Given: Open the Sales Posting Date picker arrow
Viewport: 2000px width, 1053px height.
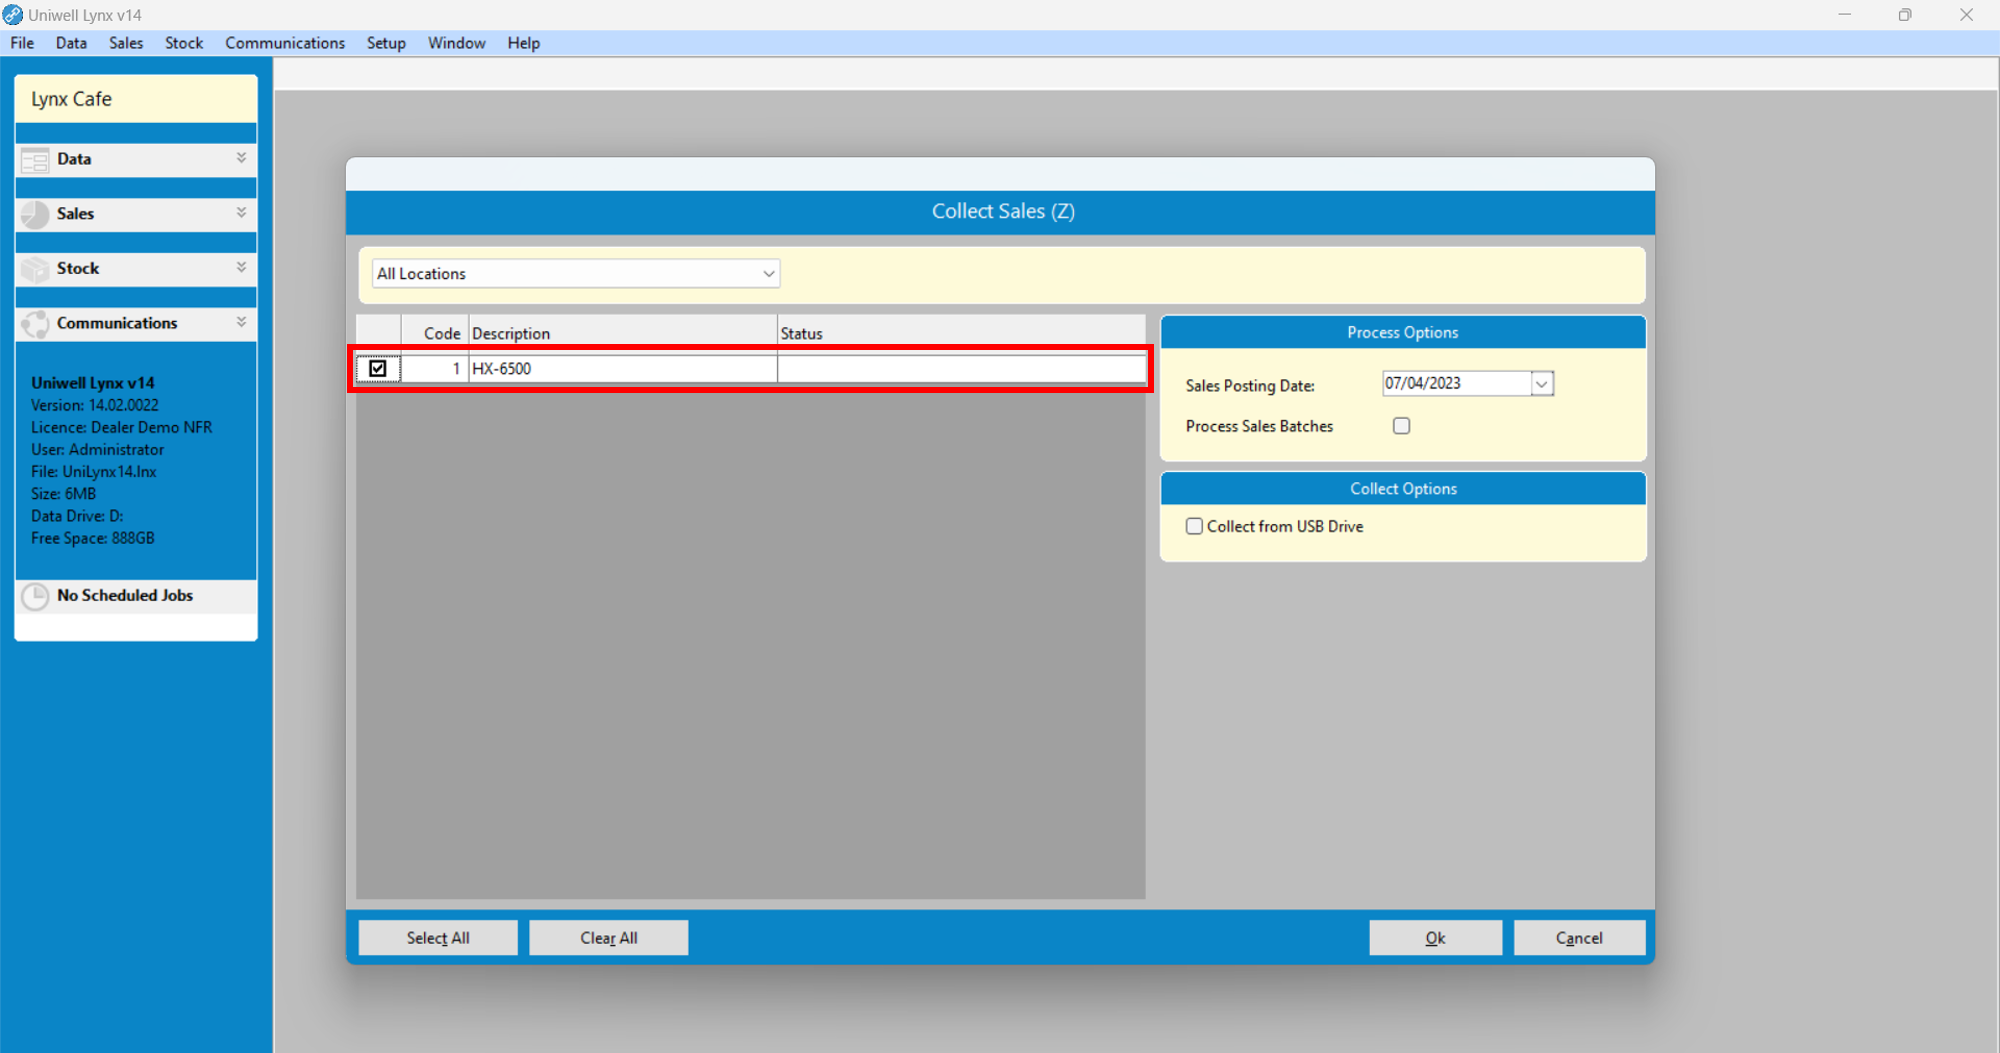Looking at the screenshot, I should tap(1541, 384).
